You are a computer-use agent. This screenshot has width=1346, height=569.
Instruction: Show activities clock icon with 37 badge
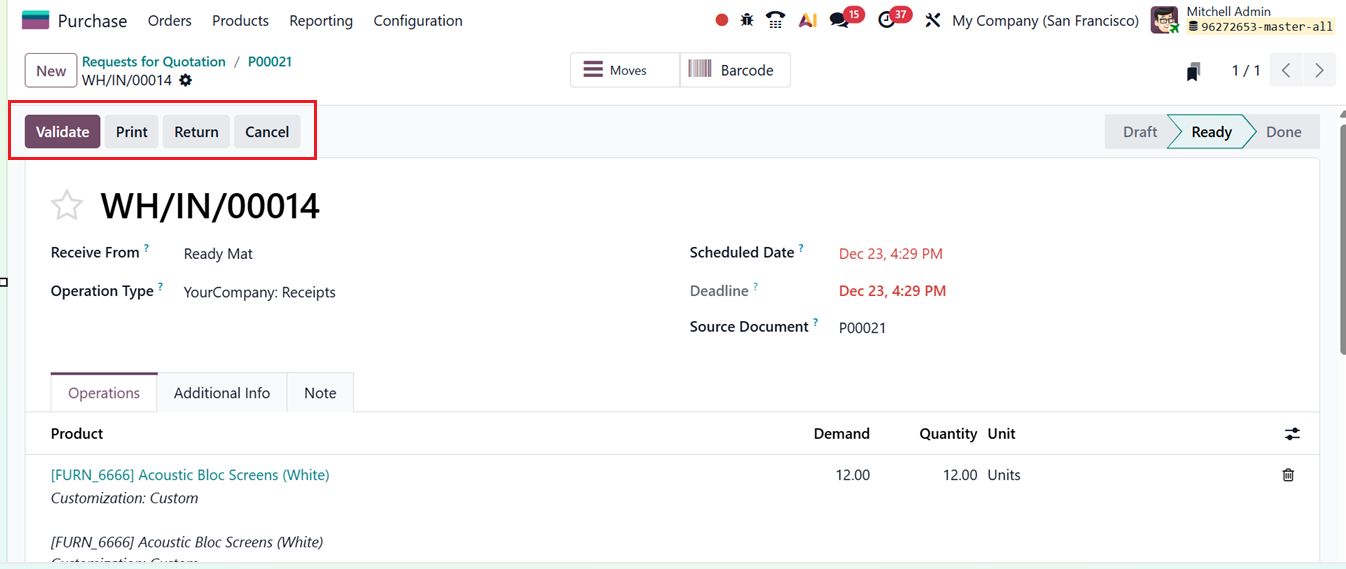point(886,20)
